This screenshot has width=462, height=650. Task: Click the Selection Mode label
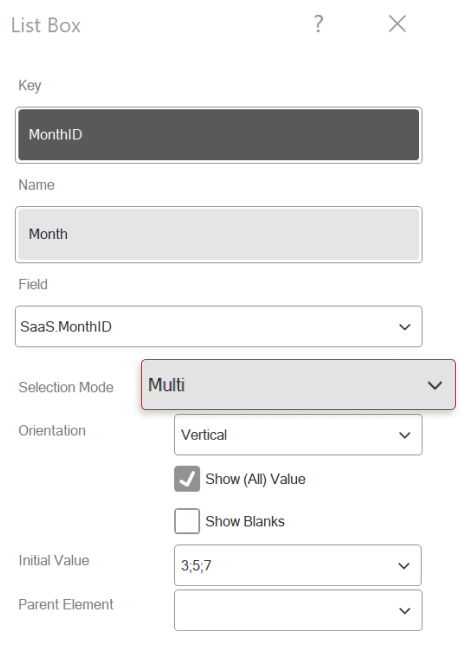[66, 387]
